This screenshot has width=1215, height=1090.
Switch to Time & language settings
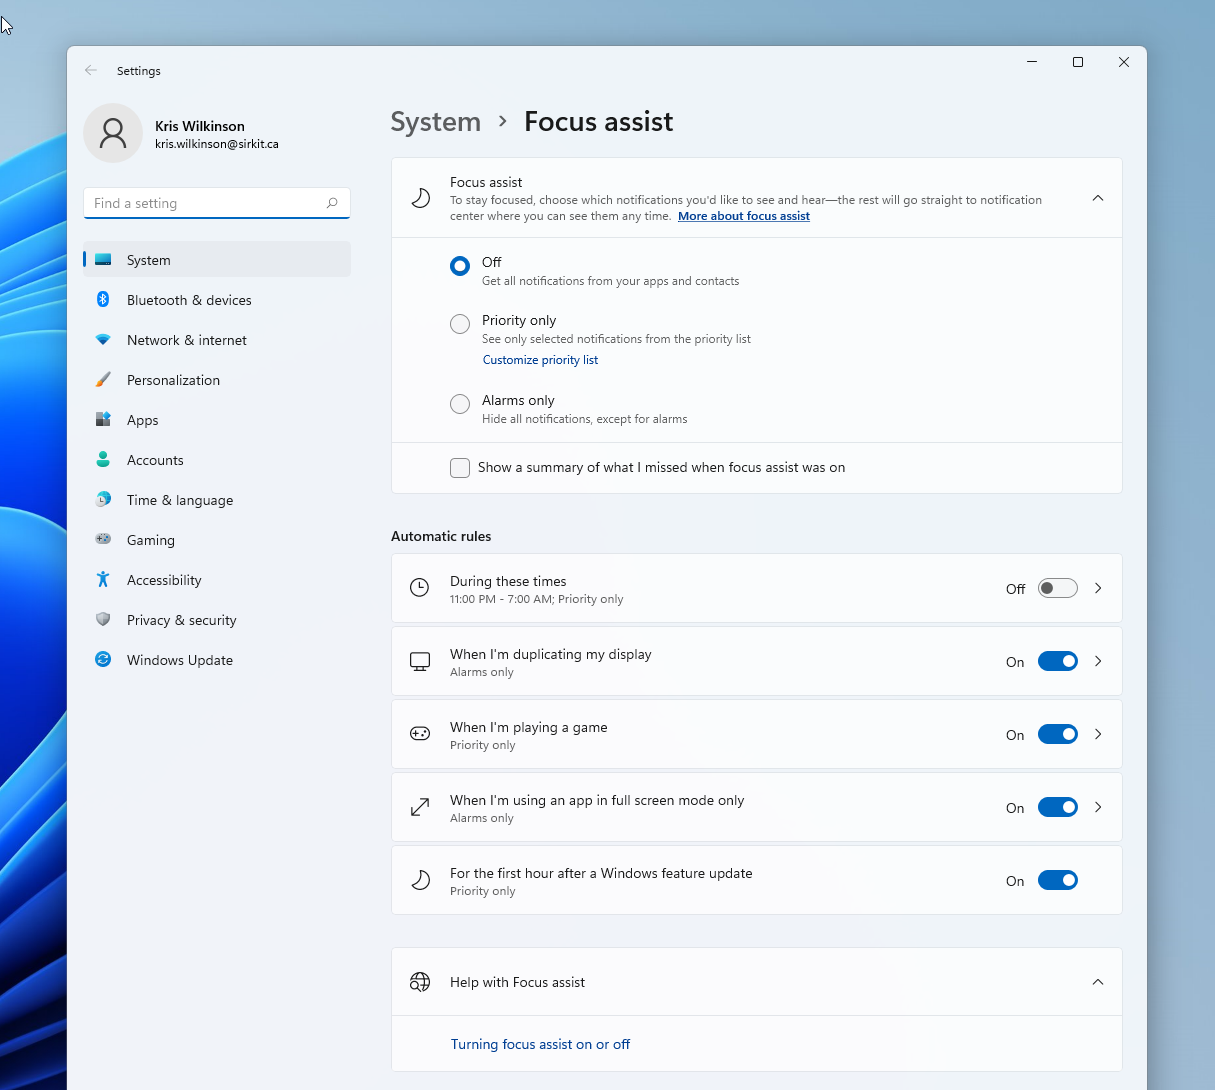click(x=217, y=500)
